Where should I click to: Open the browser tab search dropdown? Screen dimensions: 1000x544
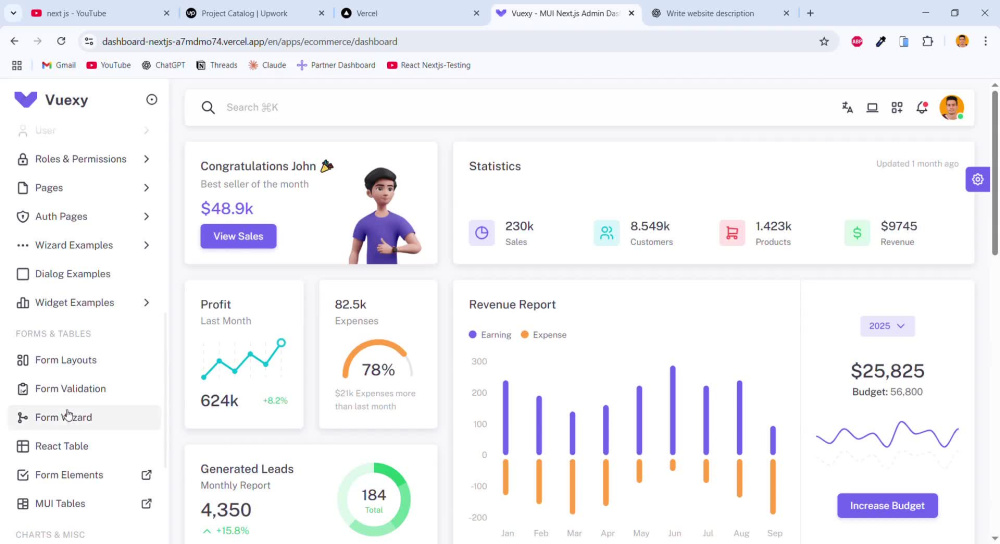[13, 13]
